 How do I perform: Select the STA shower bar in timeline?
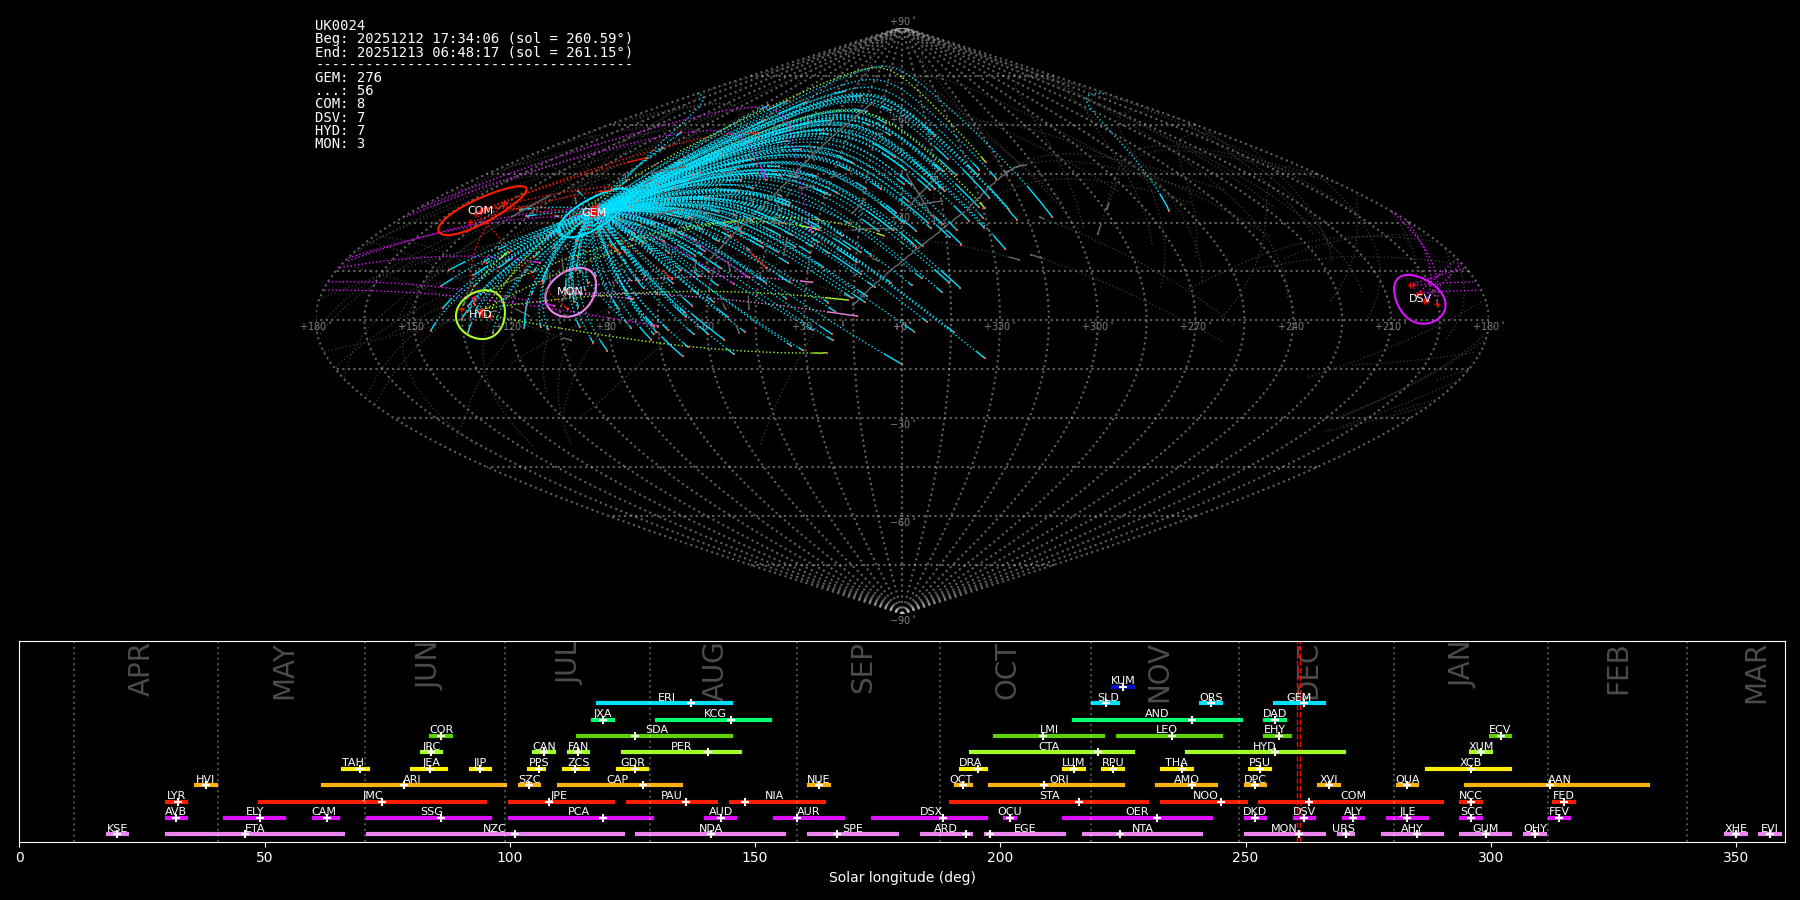1049,801
